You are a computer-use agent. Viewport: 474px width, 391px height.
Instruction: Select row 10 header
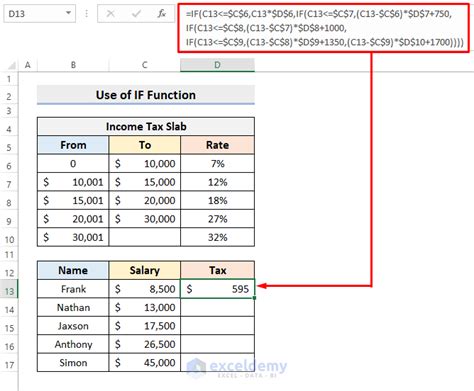pyautogui.click(x=9, y=239)
